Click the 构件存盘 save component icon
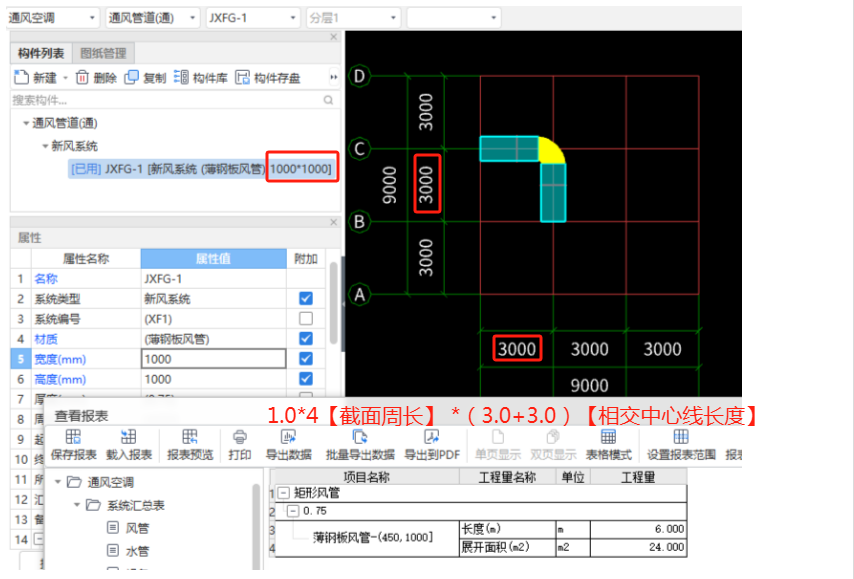 242,77
